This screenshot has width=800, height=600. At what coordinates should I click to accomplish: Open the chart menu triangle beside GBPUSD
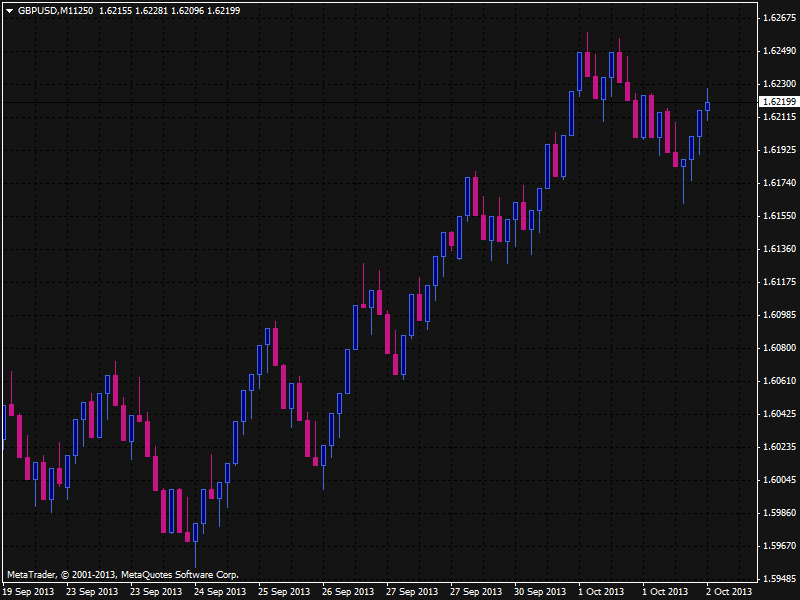(9, 10)
